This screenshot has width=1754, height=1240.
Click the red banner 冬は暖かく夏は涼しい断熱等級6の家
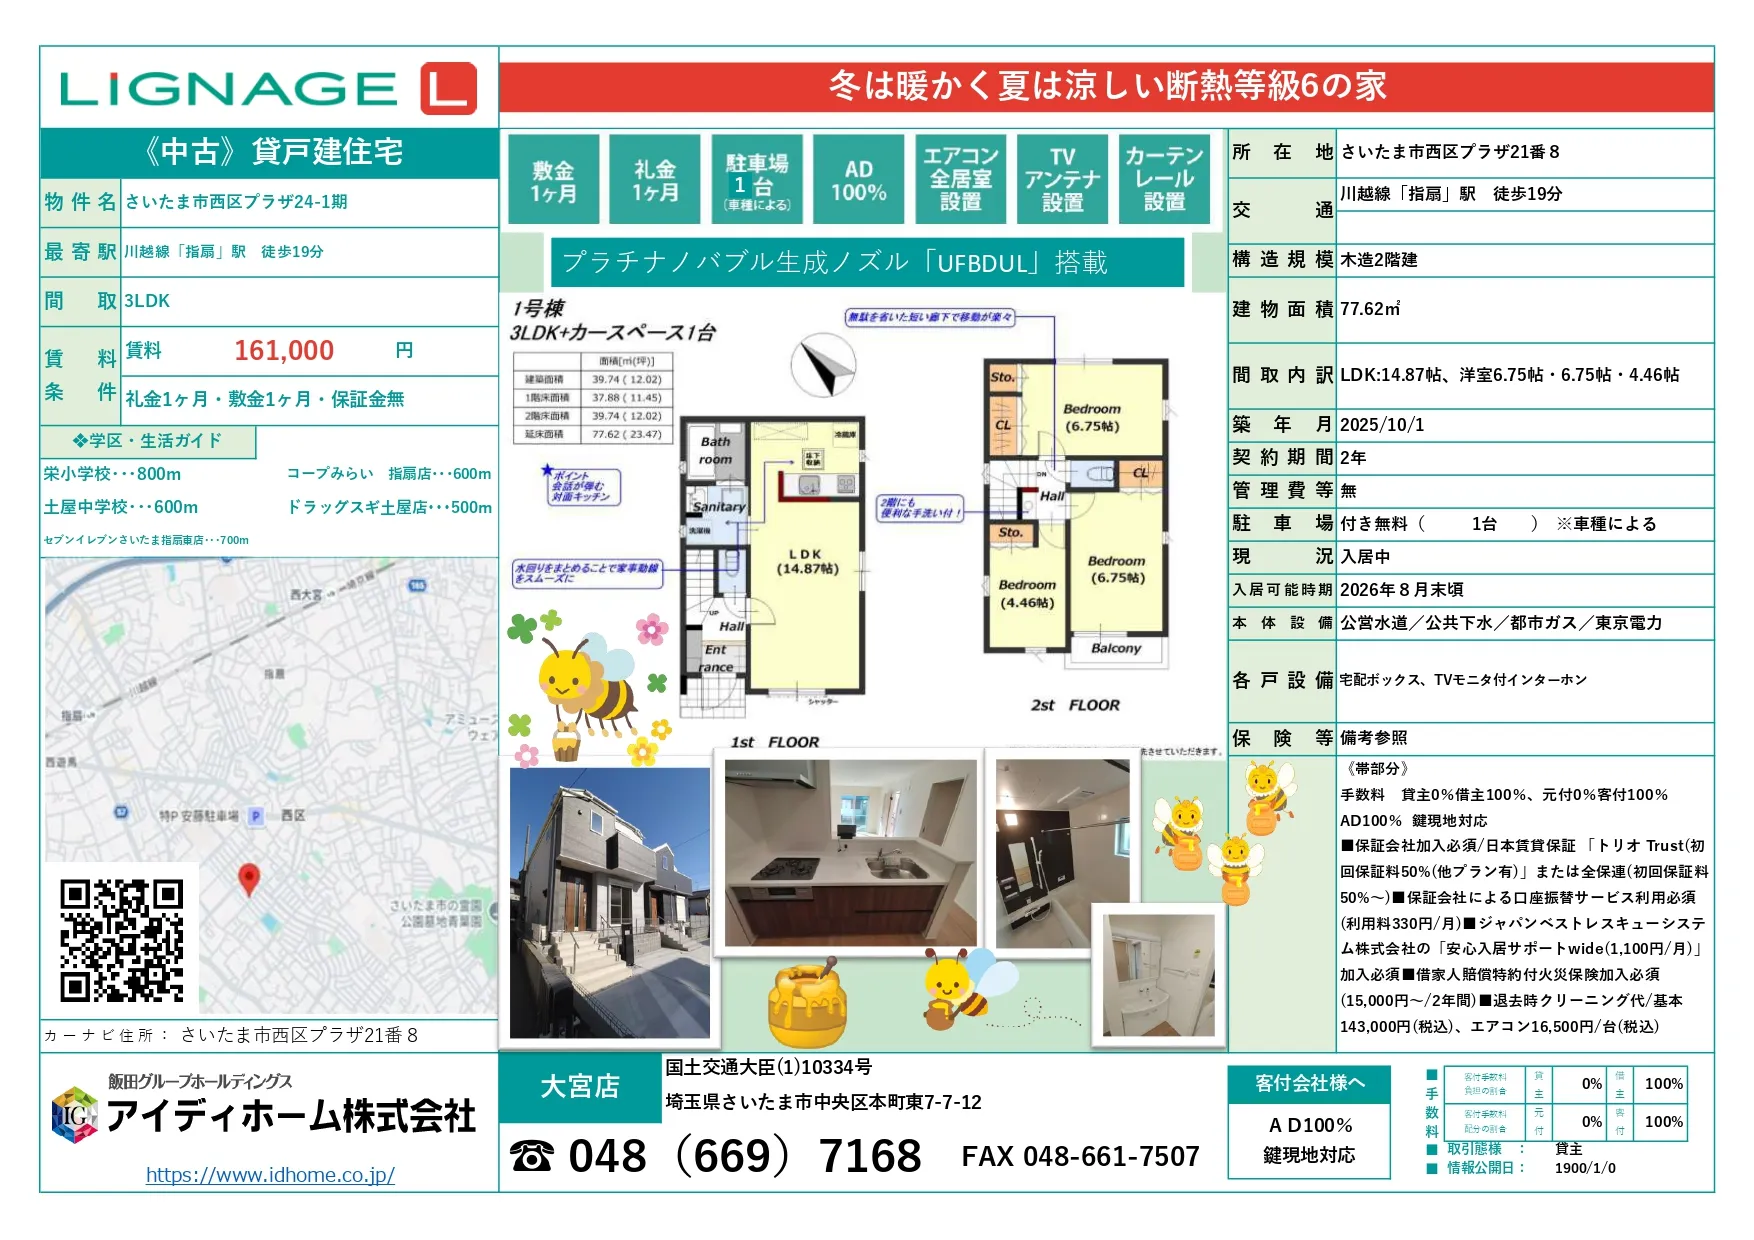[1107, 87]
